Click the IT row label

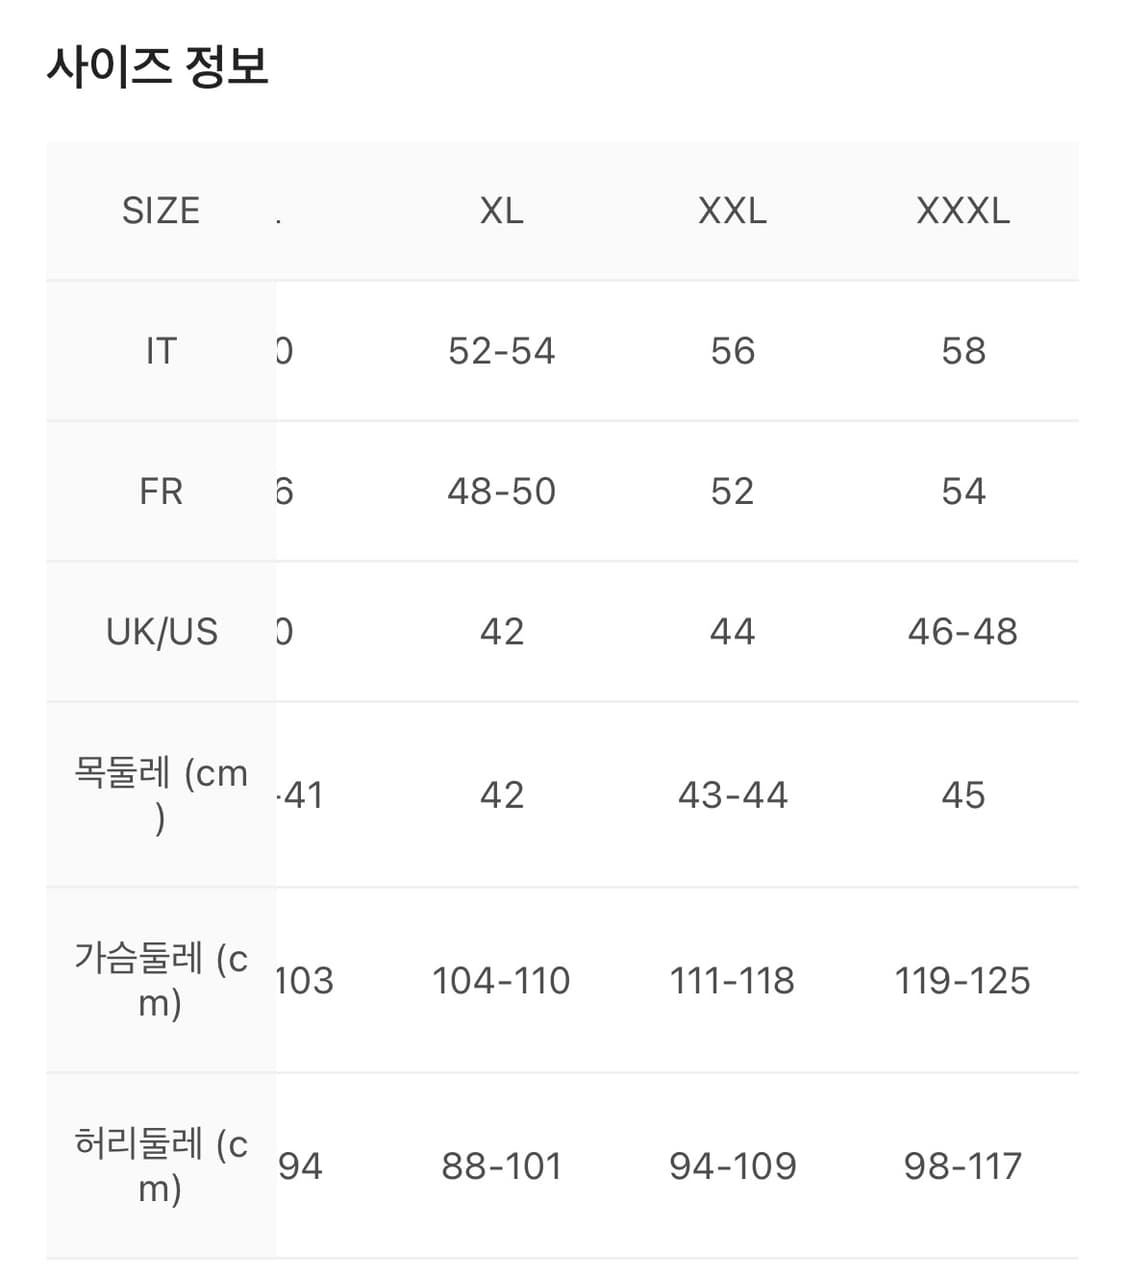(x=160, y=351)
